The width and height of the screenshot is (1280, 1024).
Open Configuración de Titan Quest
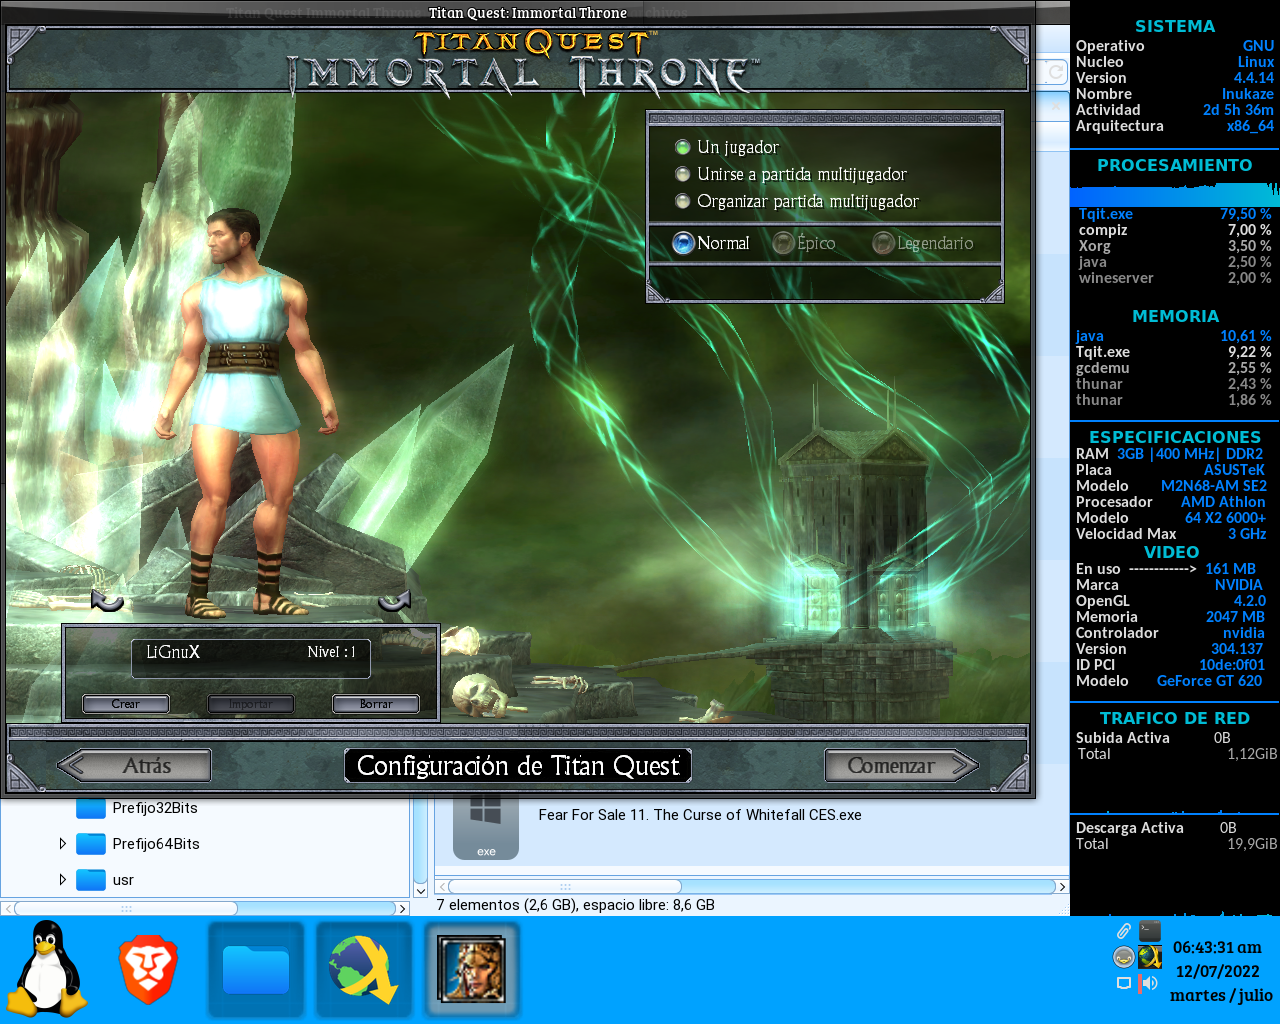pyautogui.click(x=518, y=766)
